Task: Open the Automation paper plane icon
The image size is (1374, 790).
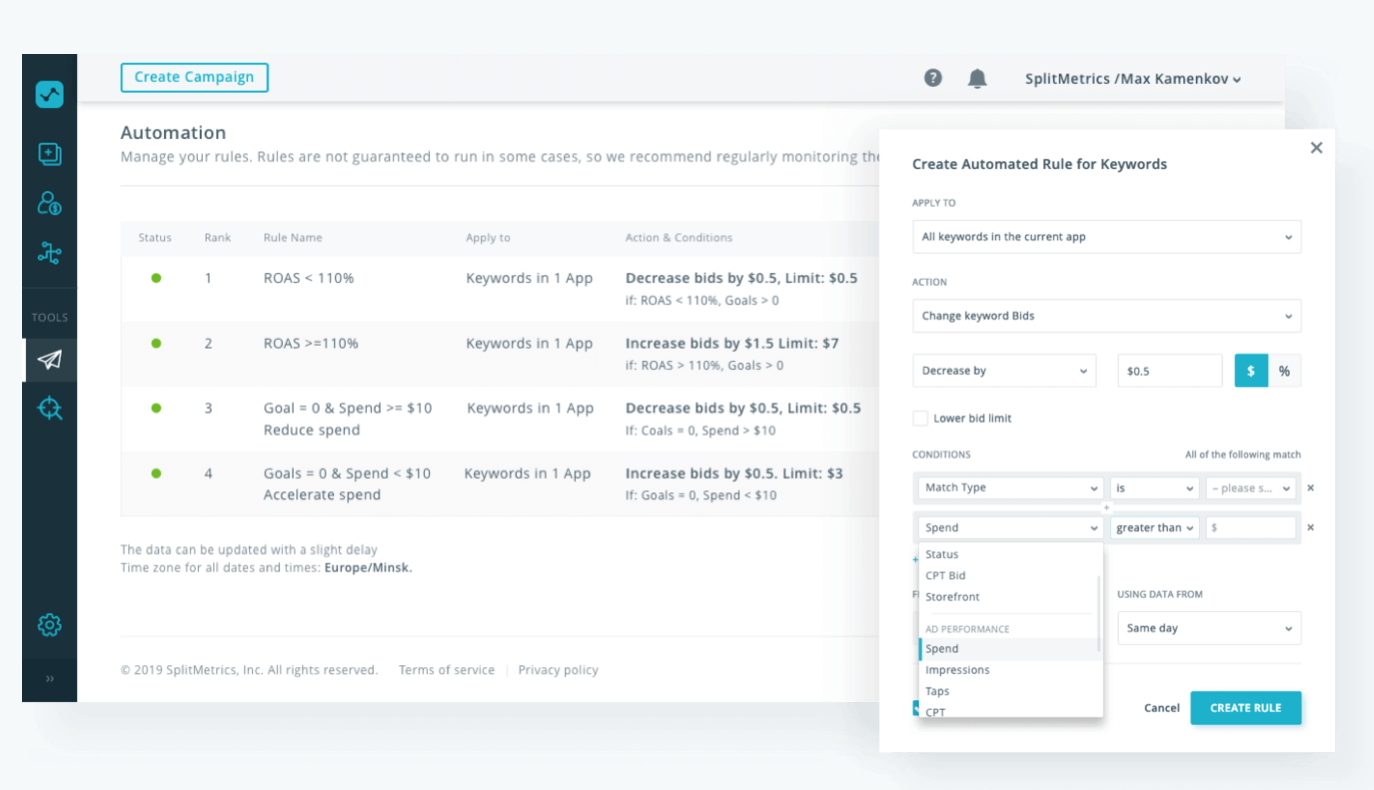Action: [49, 360]
